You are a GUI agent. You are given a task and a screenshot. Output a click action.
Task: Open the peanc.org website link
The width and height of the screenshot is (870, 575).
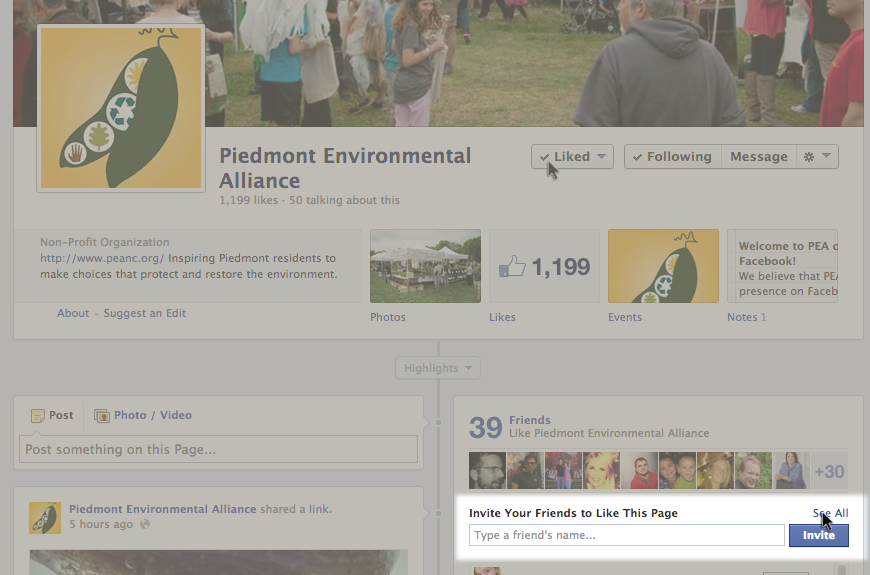(102, 258)
